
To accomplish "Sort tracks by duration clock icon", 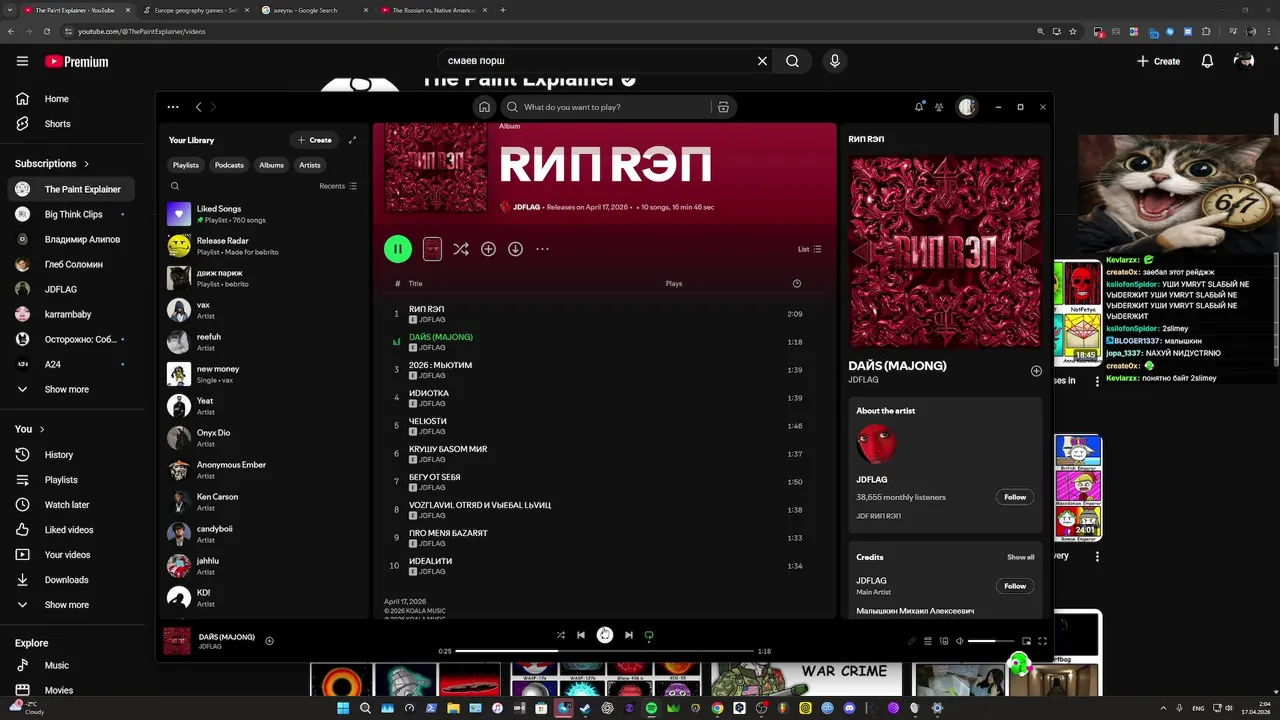I will point(797,283).
